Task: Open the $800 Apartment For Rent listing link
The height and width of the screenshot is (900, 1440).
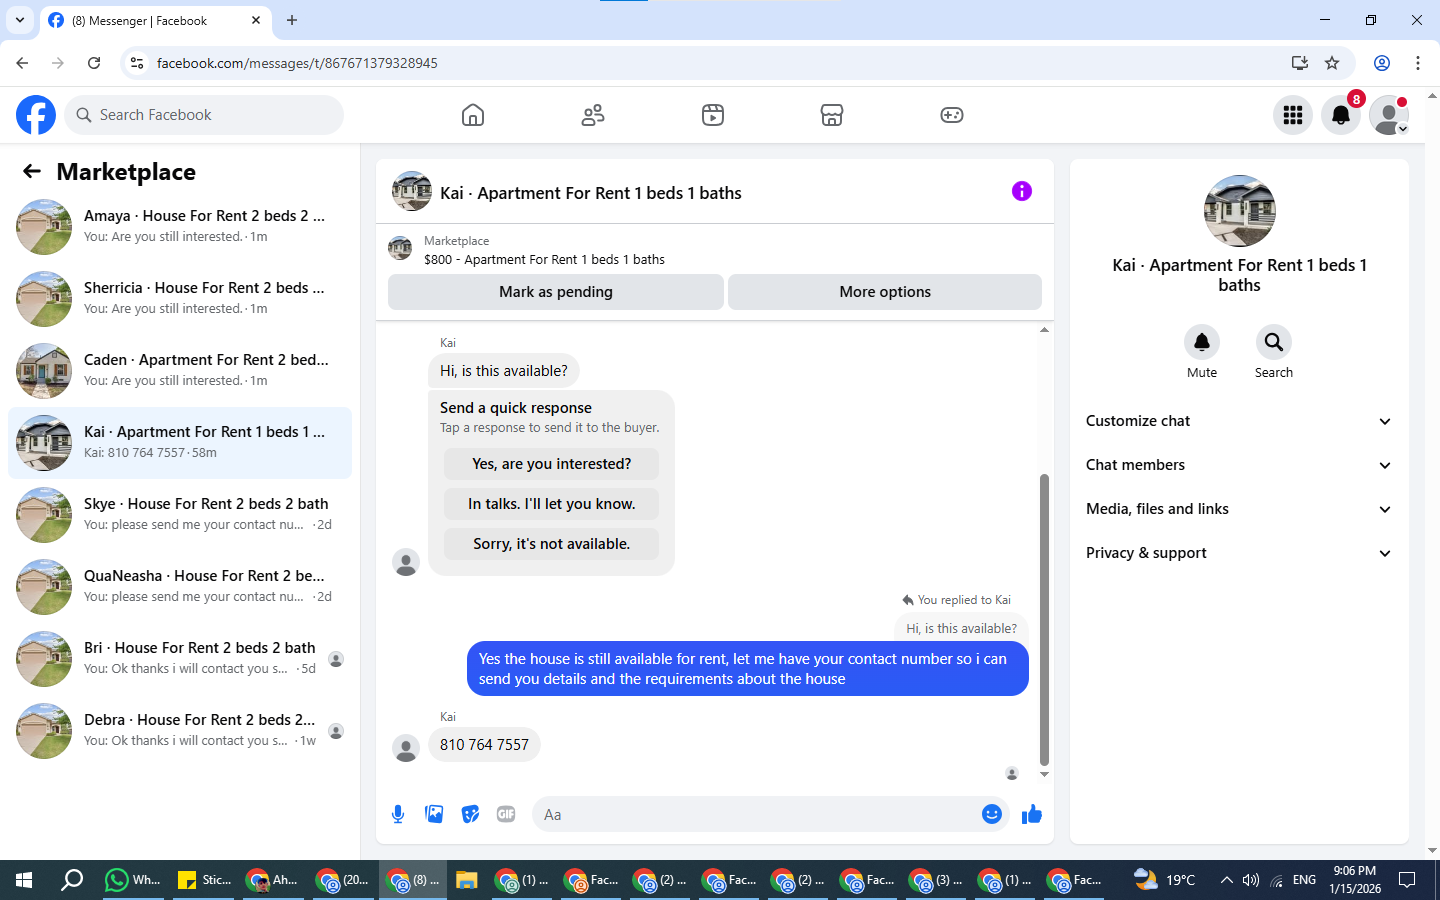Action: 544,259
